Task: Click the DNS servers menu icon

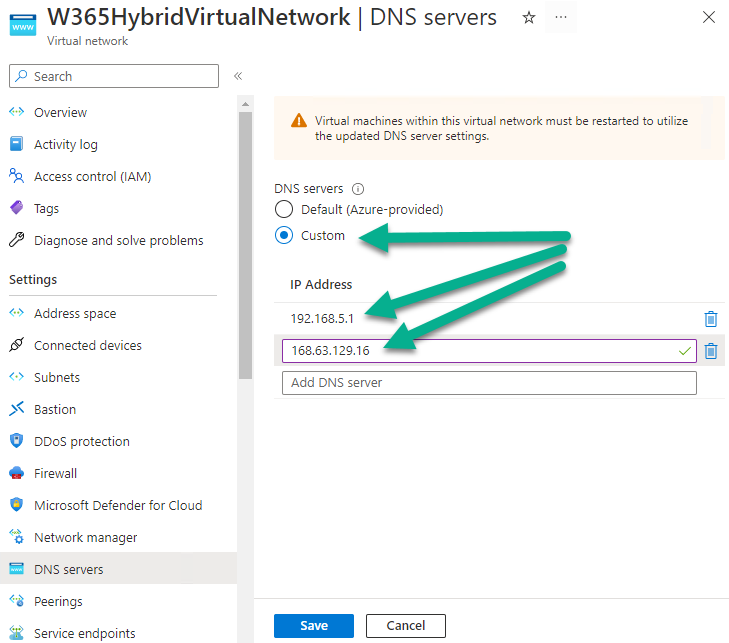Action: click(17, 569)
